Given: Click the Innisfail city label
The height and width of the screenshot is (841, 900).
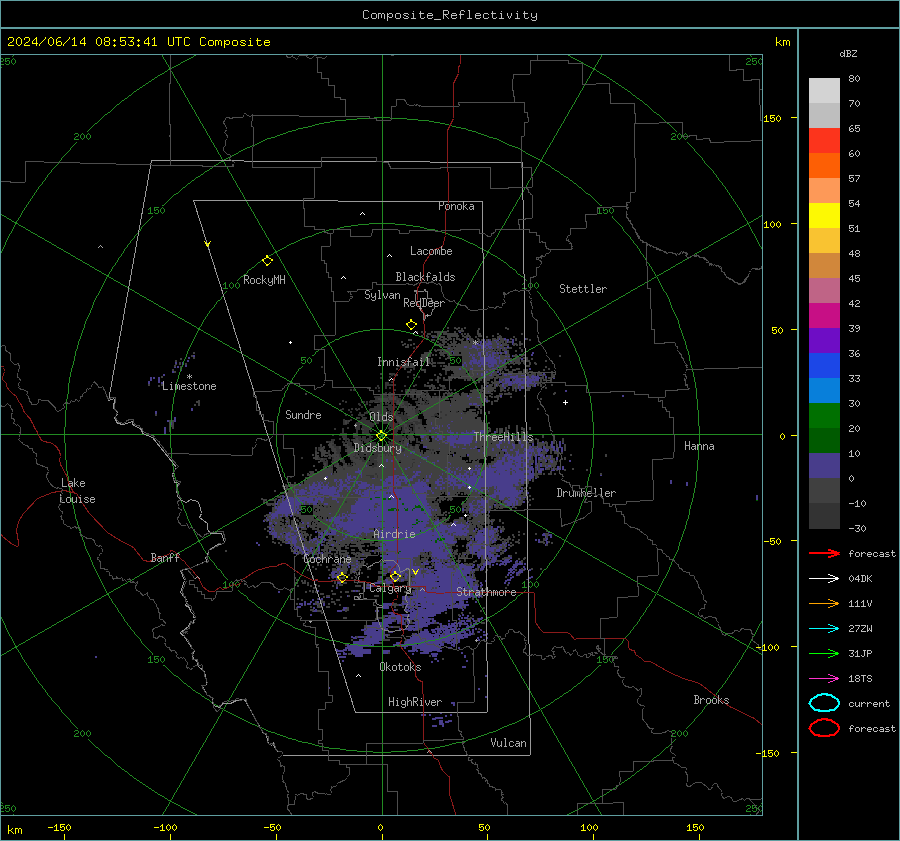Looking at the screenshot, I should point(404,362).
